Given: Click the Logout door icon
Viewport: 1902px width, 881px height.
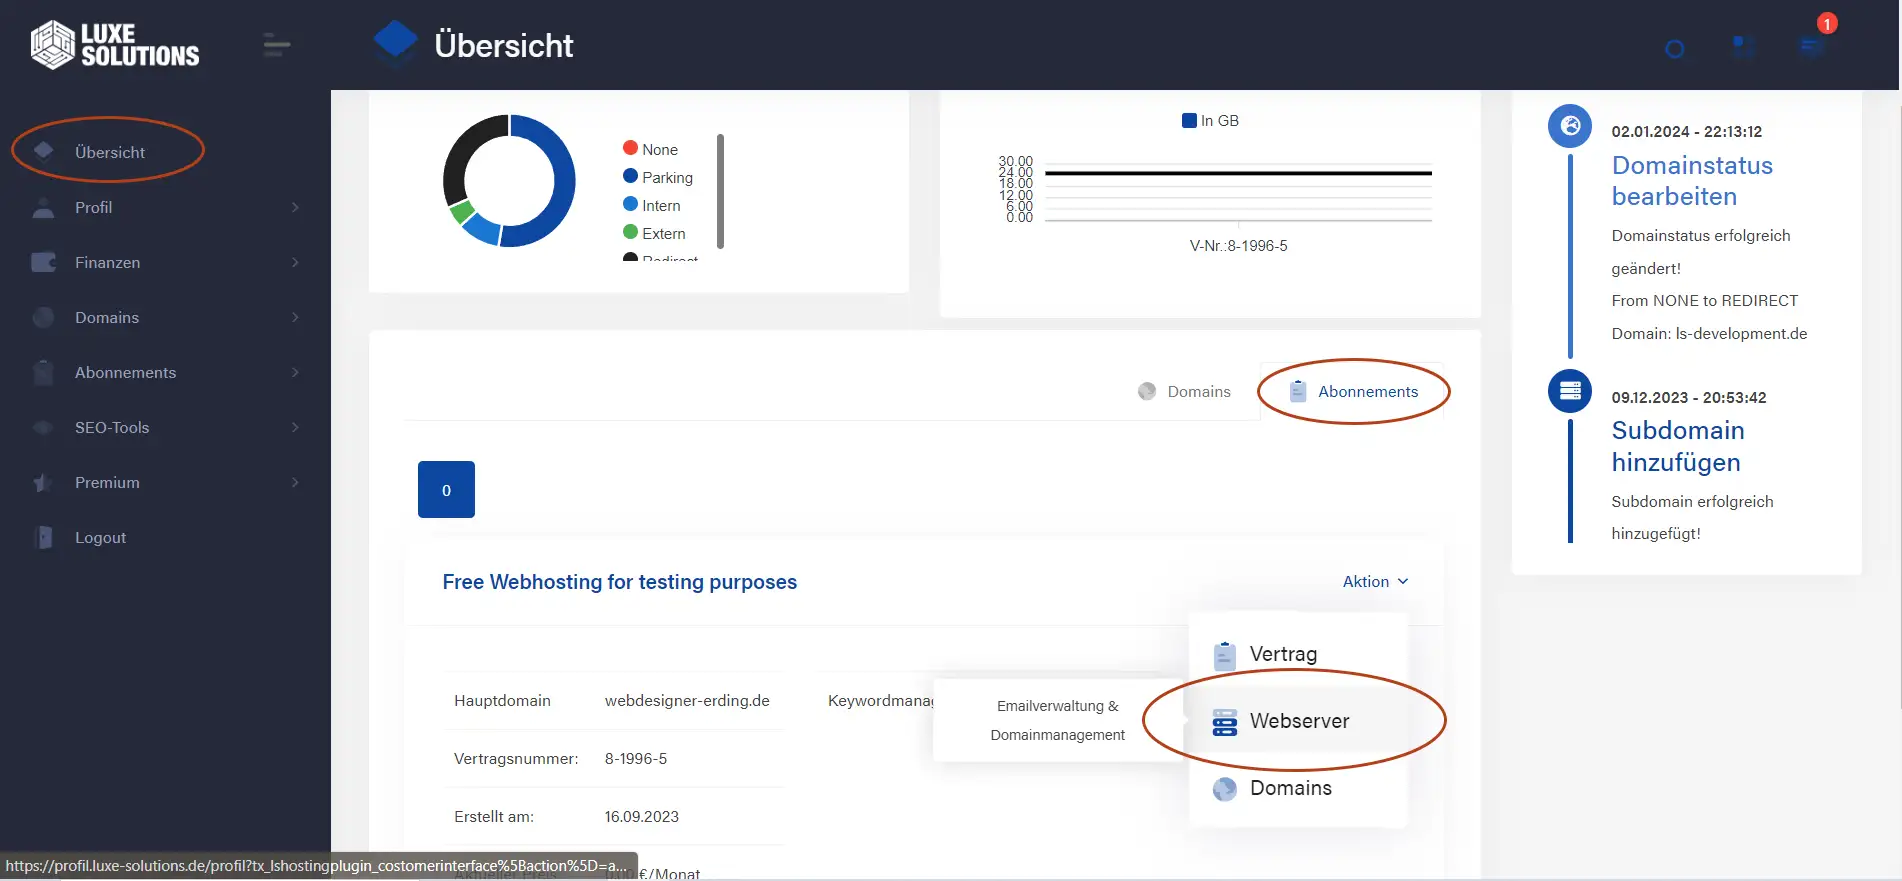Looking at the screenshot, I should pyautogui.click(x=43, y=537).
